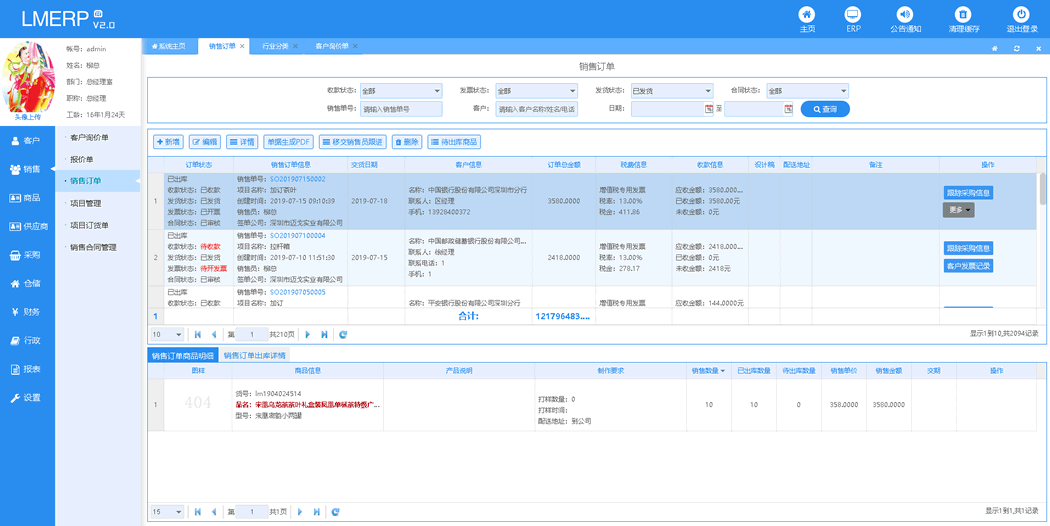Refresh the product detail grid pager
Viewport: 1050px width, 526px height.
click(335, 511)
